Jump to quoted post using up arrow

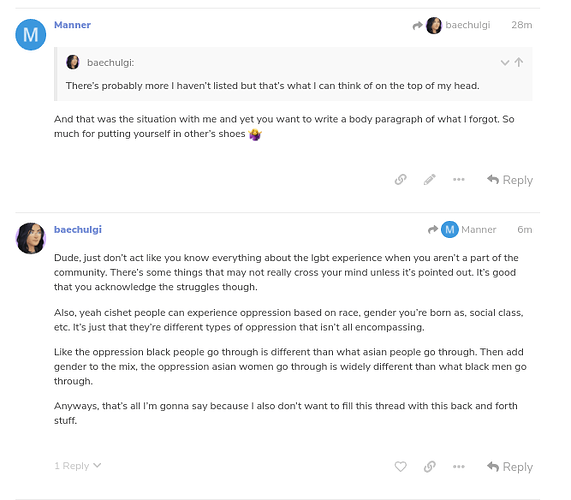pyautogui.click(x=519, y=62)
